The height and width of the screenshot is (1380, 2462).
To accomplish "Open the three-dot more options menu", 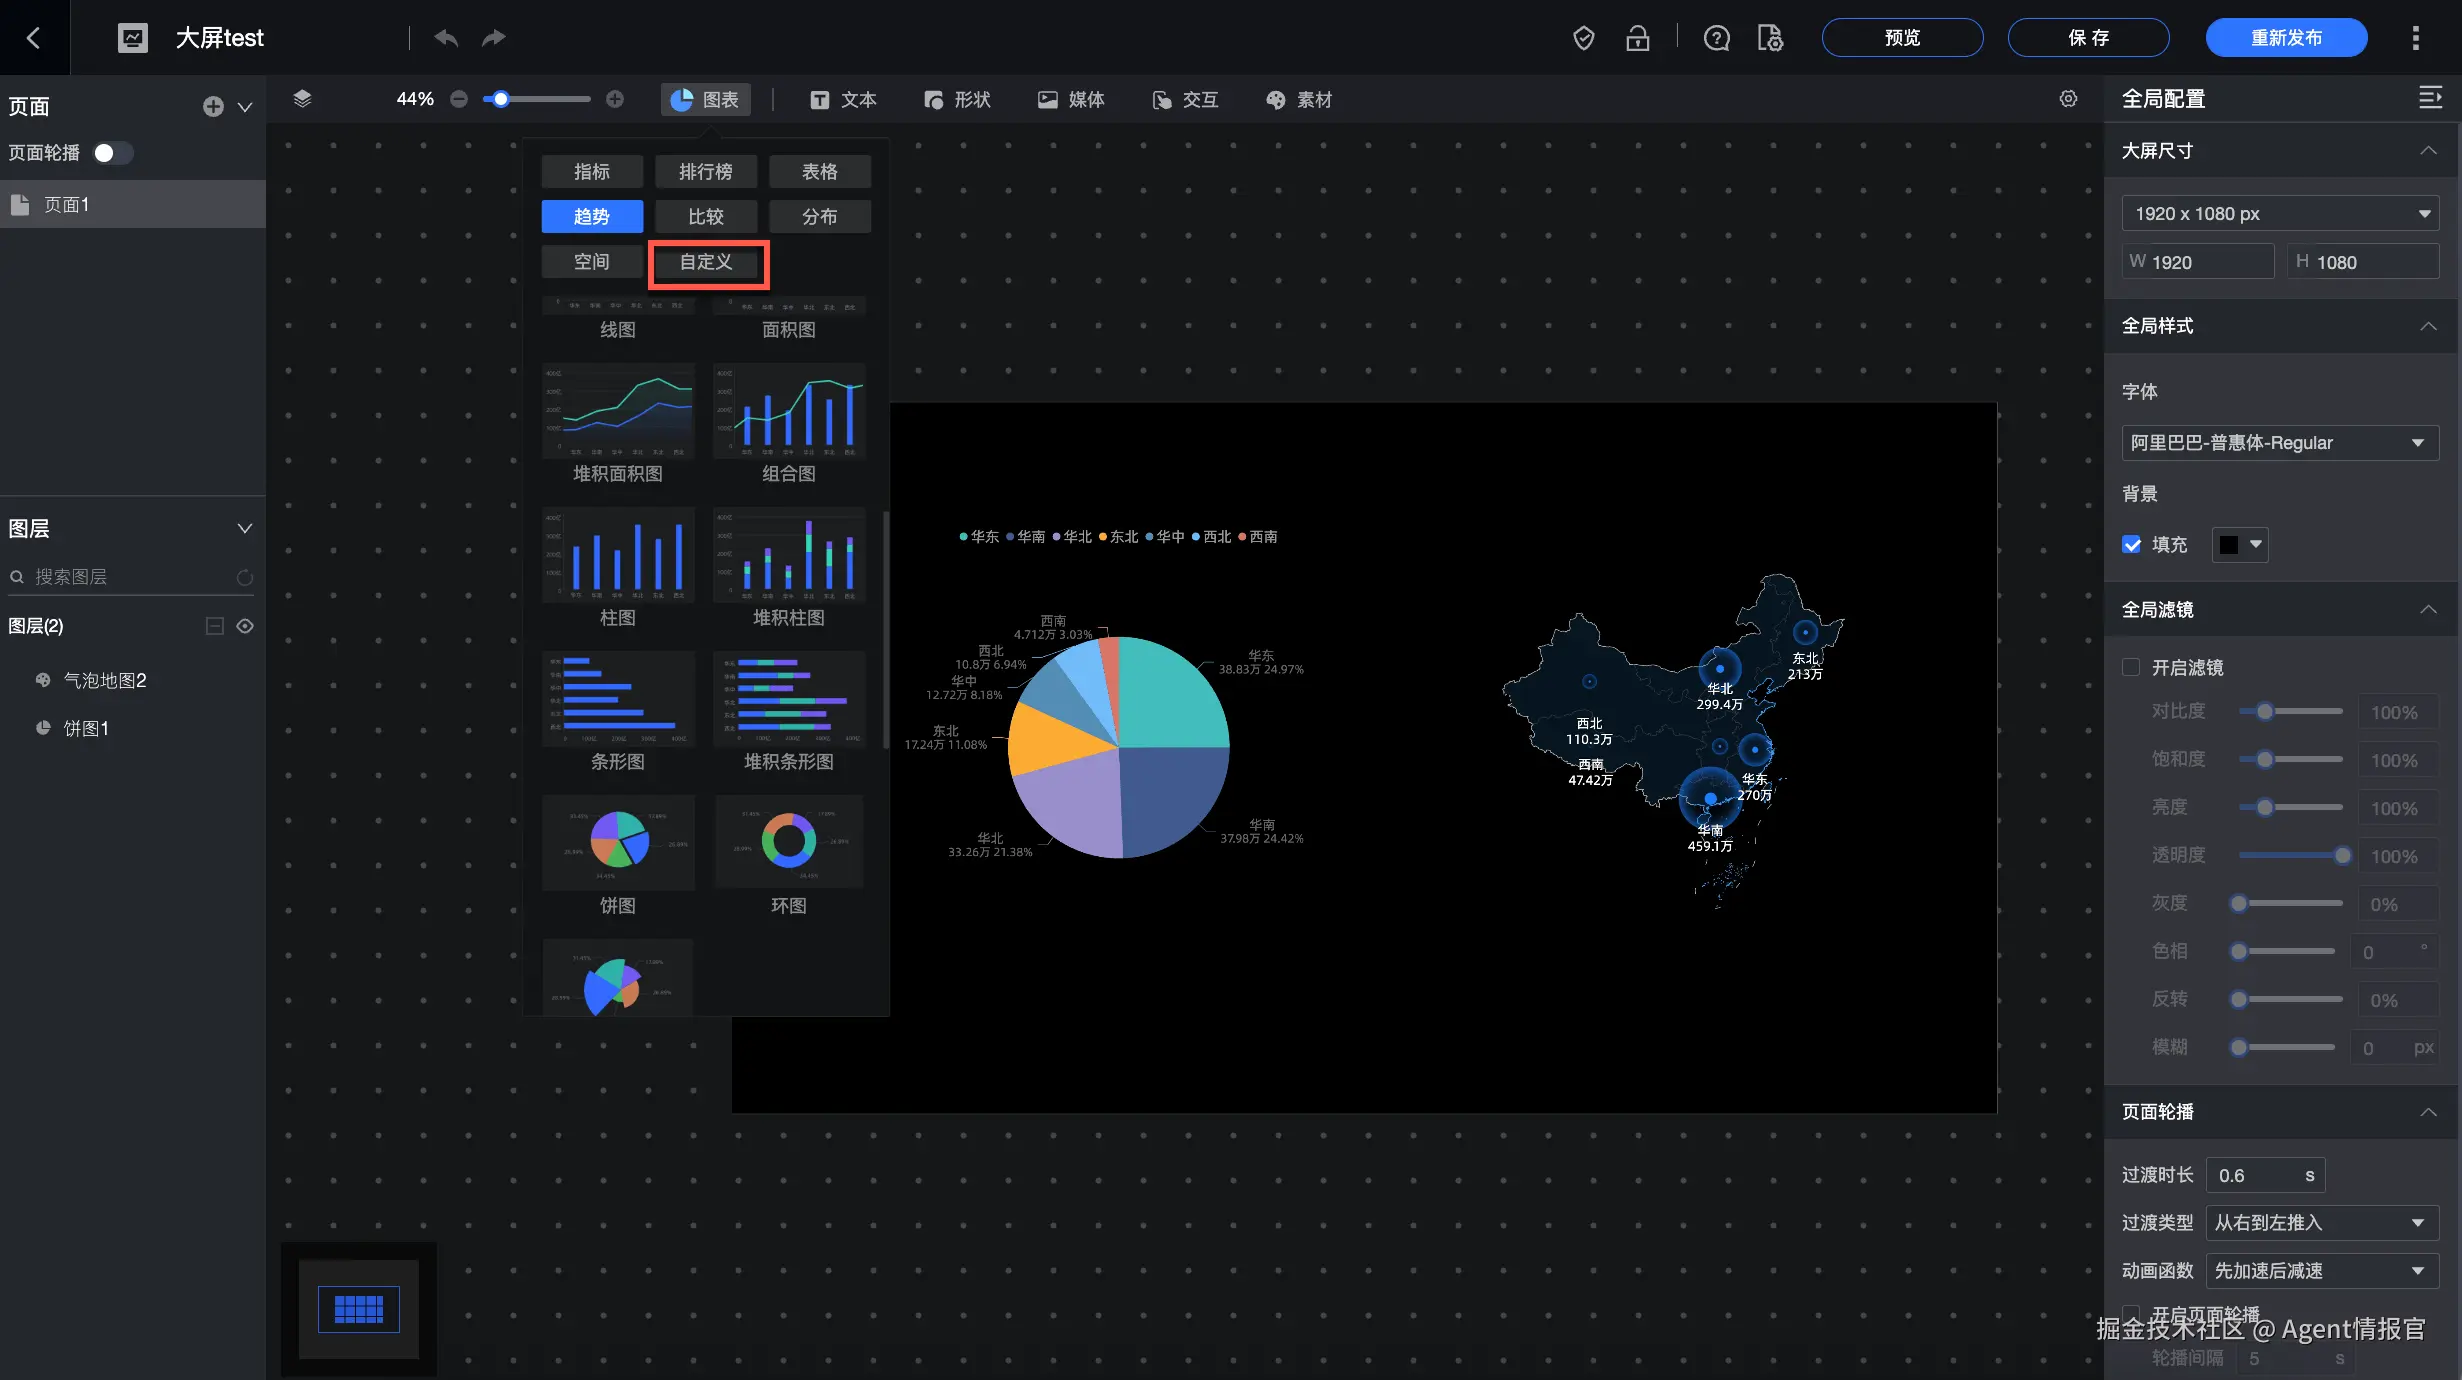I will click(x=2415, y=38).
